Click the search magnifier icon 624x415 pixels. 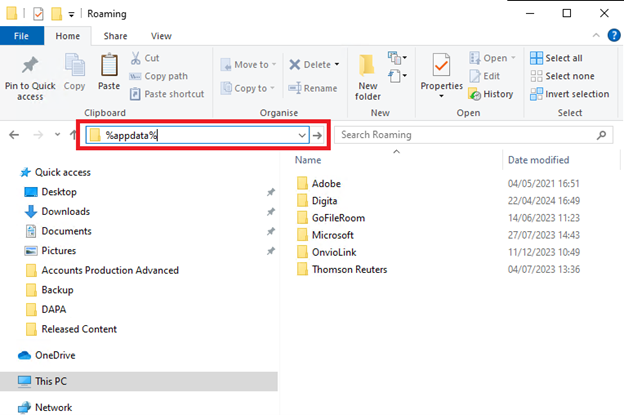click(601, 135)
